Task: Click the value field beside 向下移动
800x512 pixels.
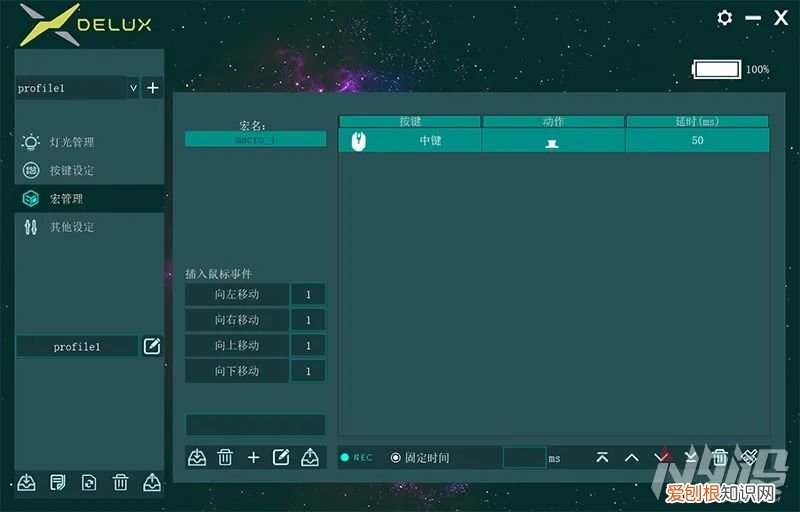Action: click(308, 371)
